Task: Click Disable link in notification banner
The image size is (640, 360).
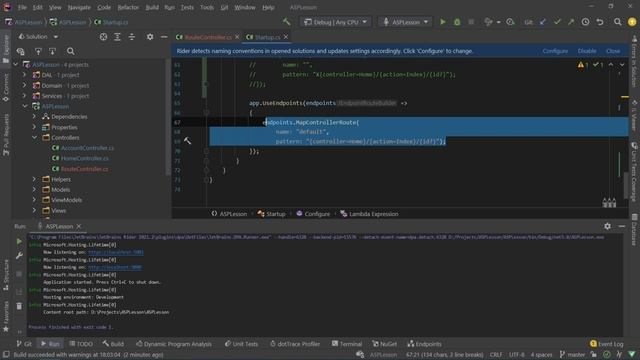Action: coord(587,51)
